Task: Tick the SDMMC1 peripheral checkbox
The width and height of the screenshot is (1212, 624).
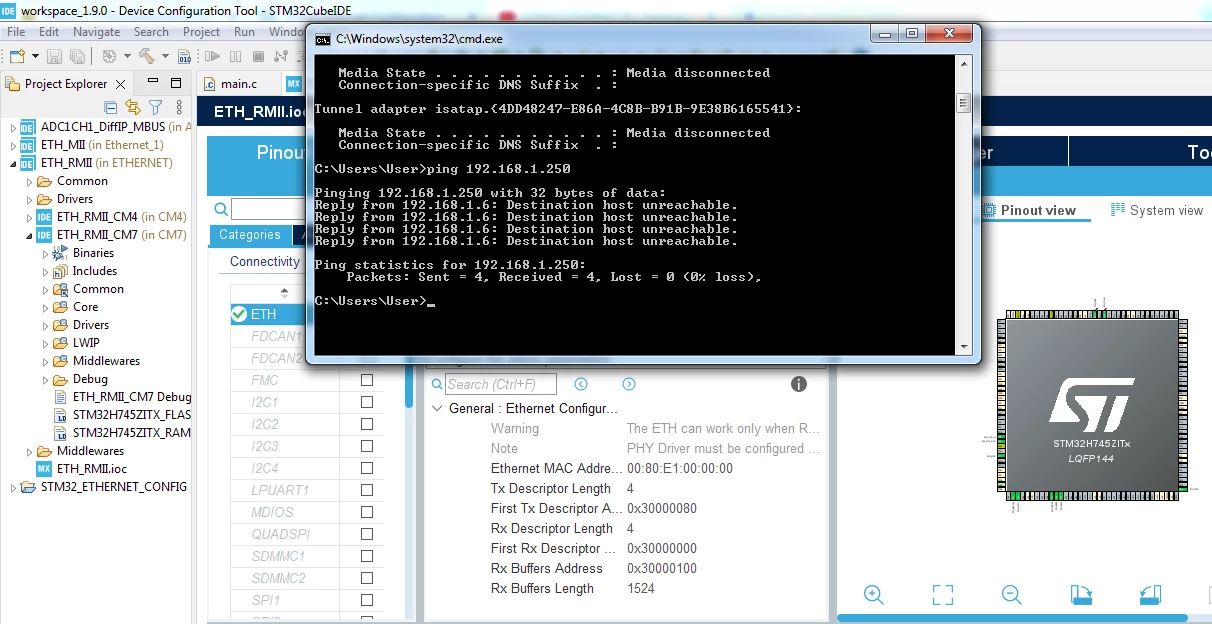Action: [x=367, y=556]
